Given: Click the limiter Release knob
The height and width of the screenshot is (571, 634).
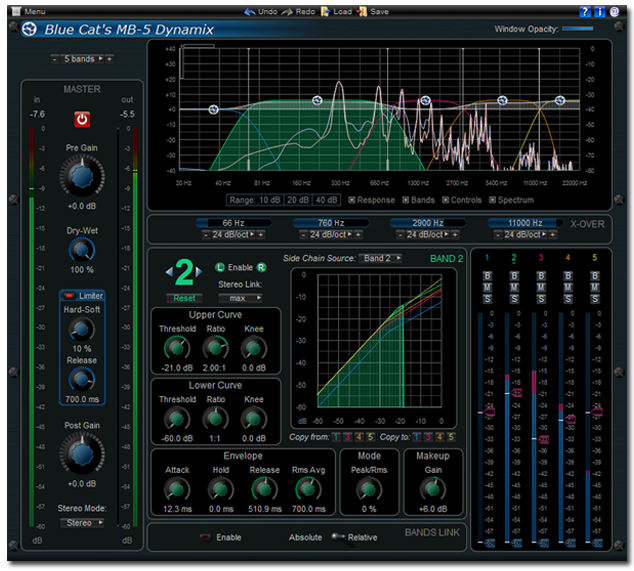Looking at the screenshot, I should click(82, 380).
